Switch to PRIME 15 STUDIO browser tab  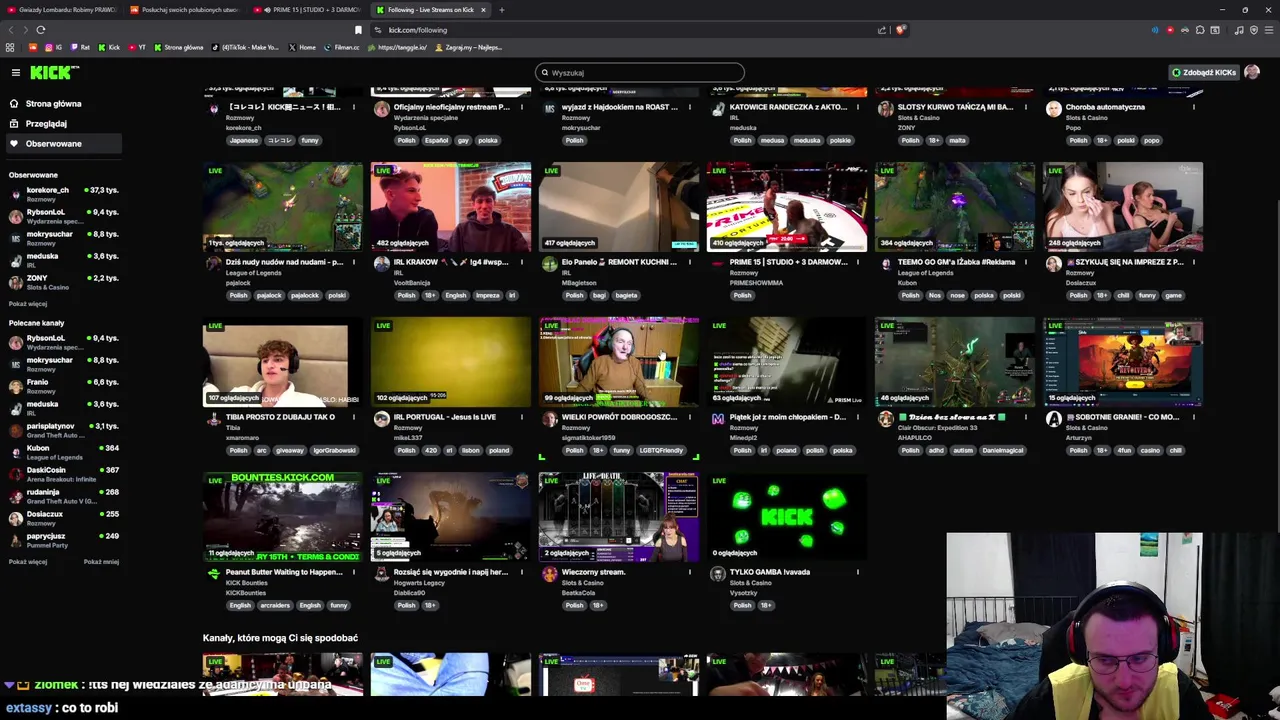pyautogui.click(x=308, y=10)
